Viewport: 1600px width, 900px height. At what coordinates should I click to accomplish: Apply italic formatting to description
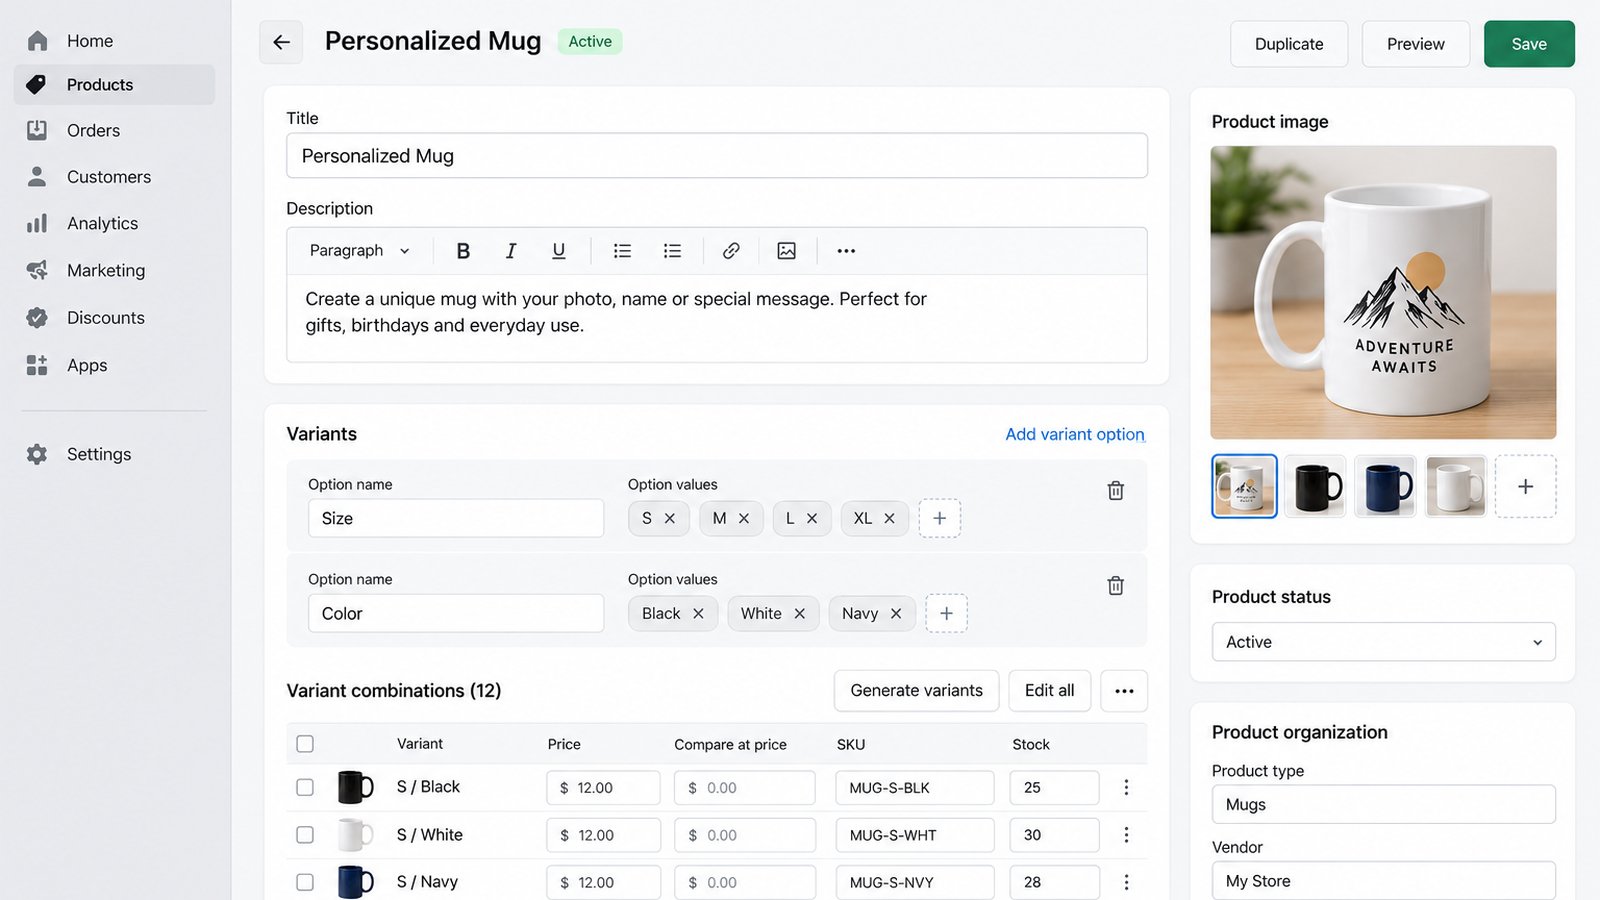pyautogui.click(x=511, y=251)
